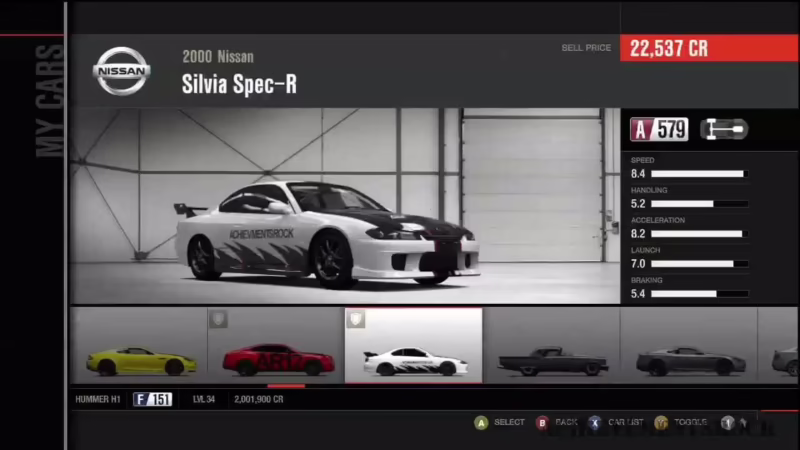Click the Acceleration 8.2 stat bar
The image size is (800, 450).
699,234
